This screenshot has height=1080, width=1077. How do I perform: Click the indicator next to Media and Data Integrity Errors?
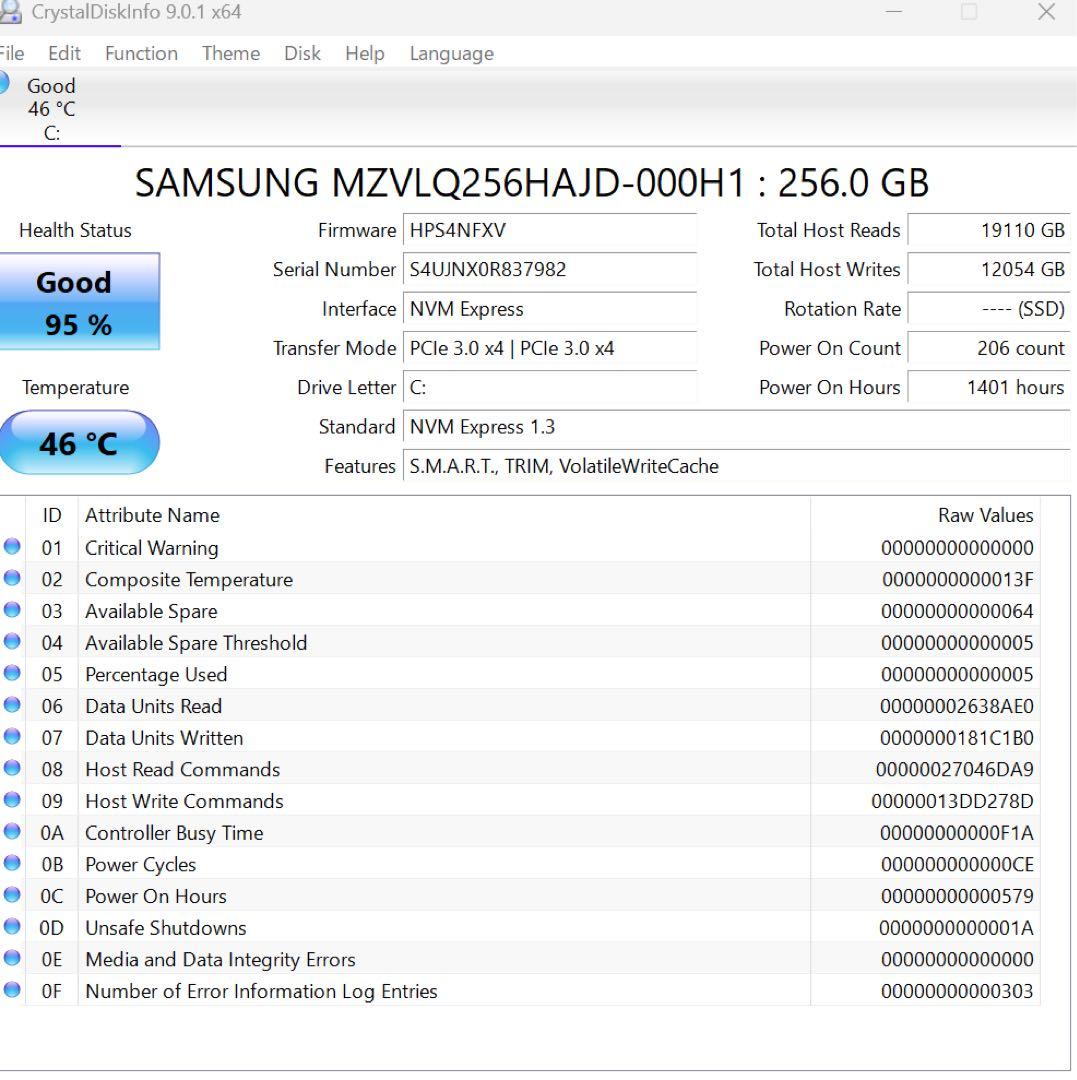pyautogui.click(x=11, y=959)
